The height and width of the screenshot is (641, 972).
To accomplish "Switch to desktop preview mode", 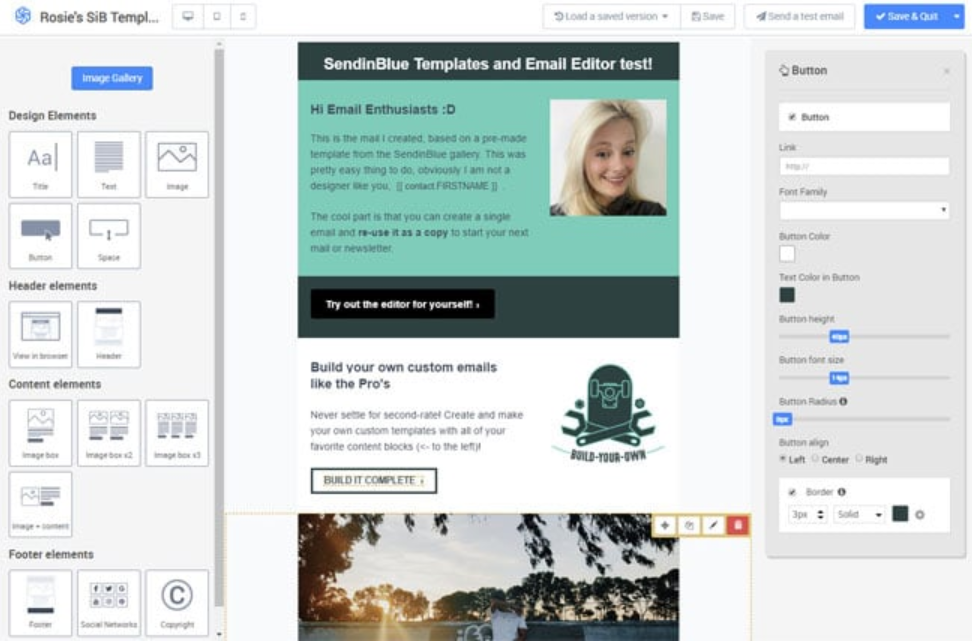I will click(188, 16).
